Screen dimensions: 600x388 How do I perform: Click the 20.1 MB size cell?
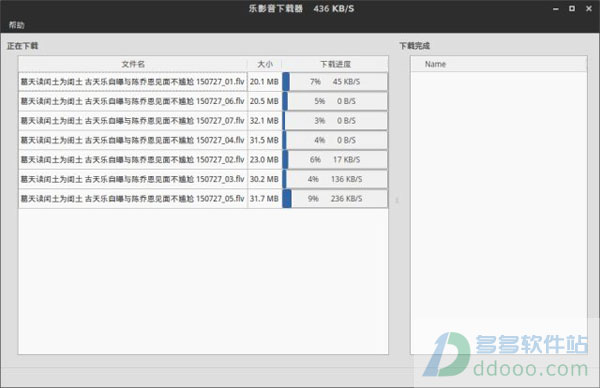pos(264,82)
